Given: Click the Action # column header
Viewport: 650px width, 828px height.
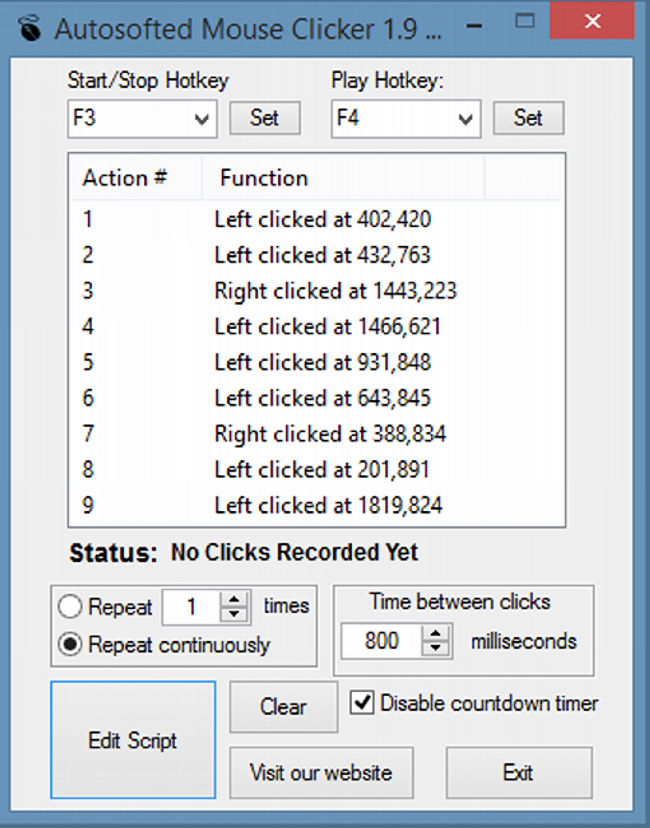Looking at the screenshot, I should click(x=136, y=178).
